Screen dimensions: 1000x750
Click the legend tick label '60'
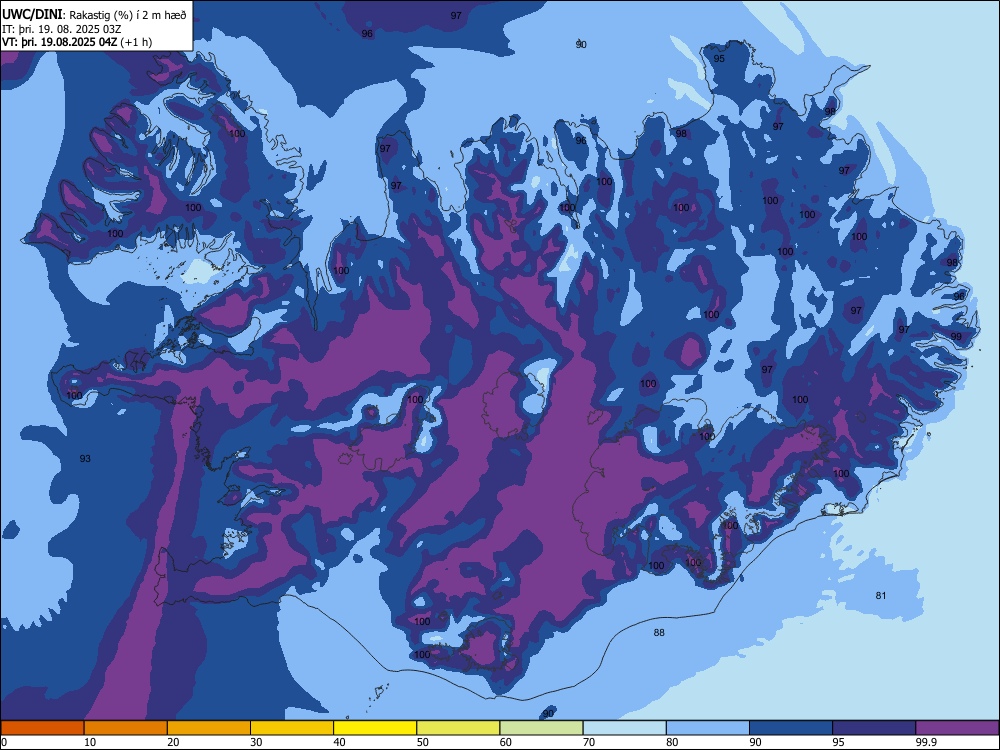click(x=506, y=742)
